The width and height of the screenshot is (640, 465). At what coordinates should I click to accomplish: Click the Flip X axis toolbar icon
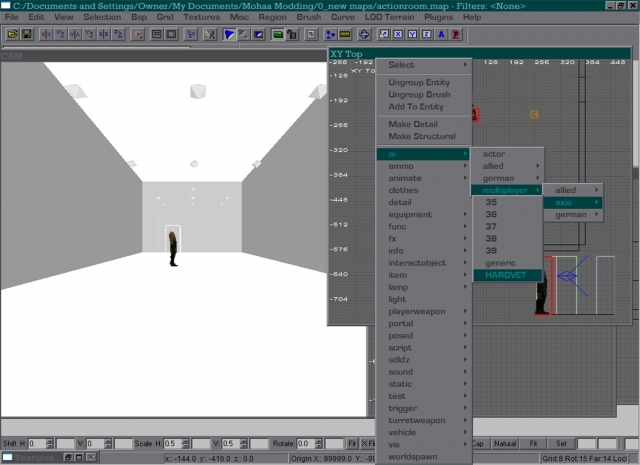click(x=46, y=34)
